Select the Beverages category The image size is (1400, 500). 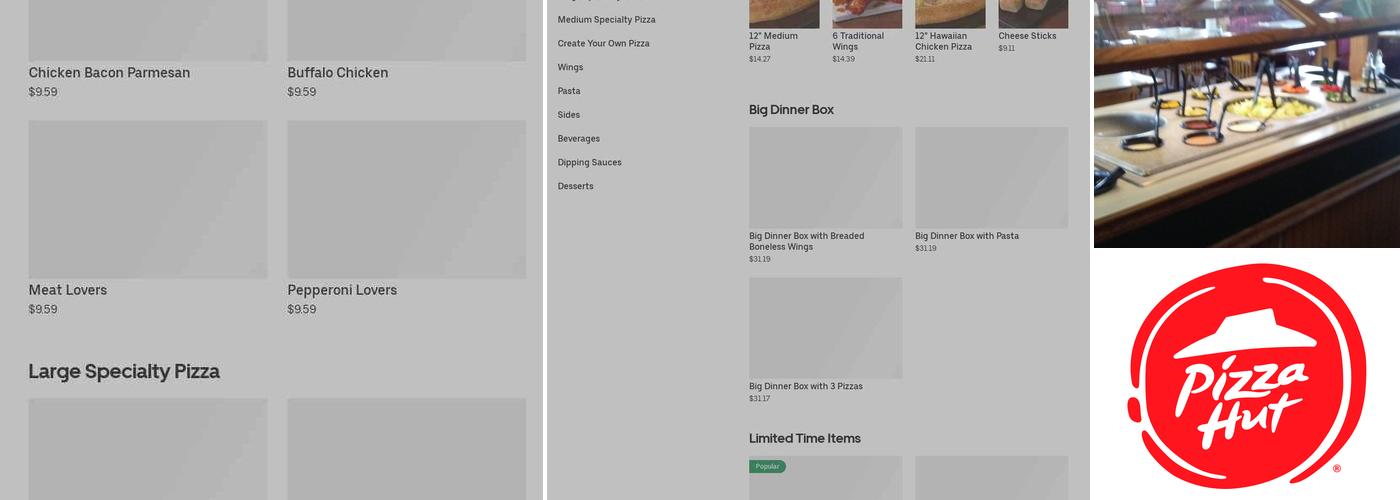(x=579, y=139)
